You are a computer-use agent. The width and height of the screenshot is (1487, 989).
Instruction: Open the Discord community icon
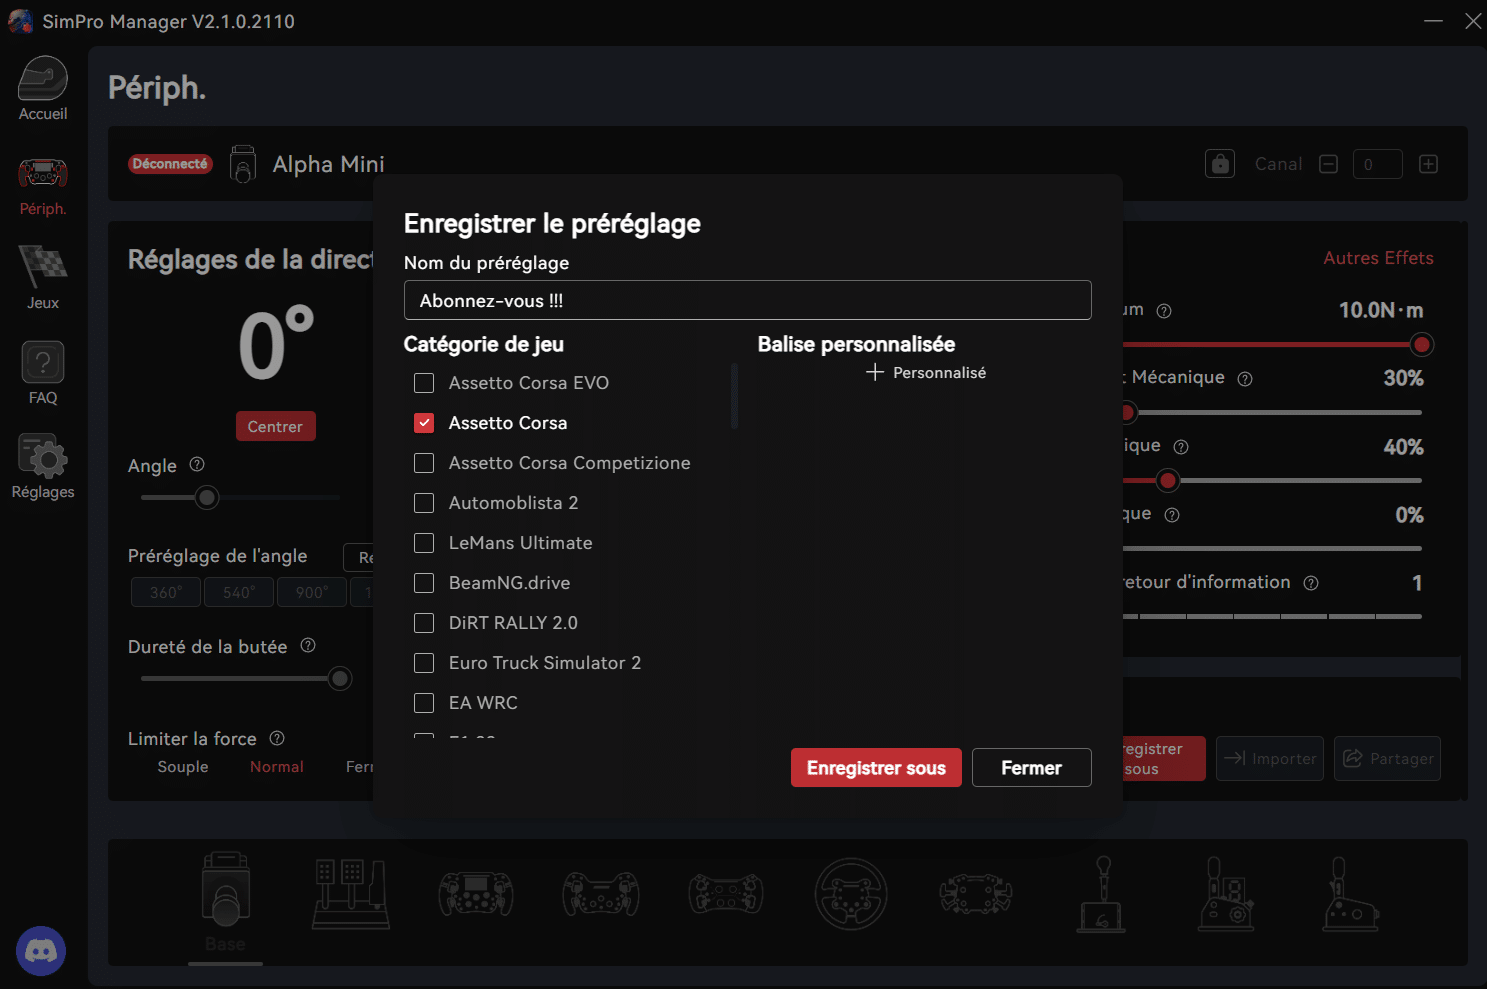pyautogui.click(x=41, y=951)
